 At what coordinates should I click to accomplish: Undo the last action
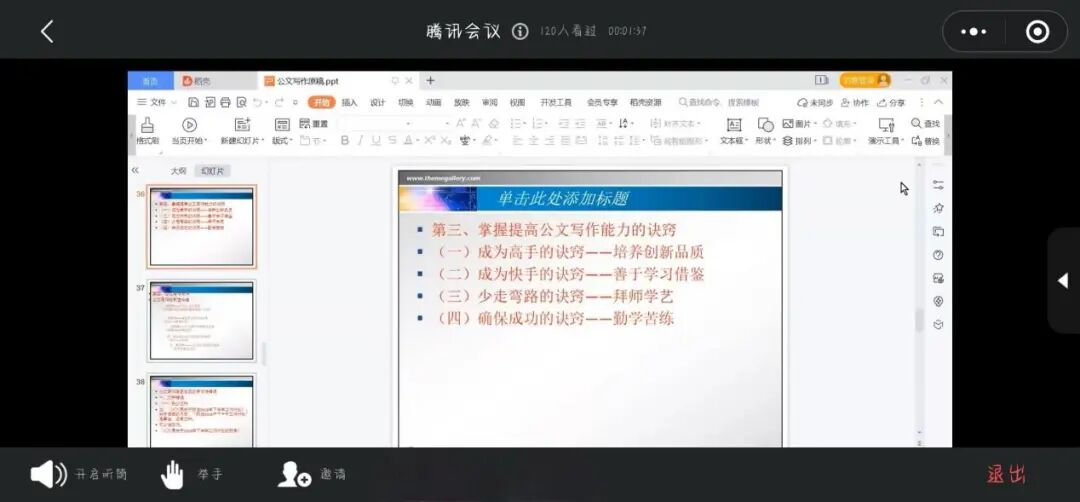tap(257, 103)
